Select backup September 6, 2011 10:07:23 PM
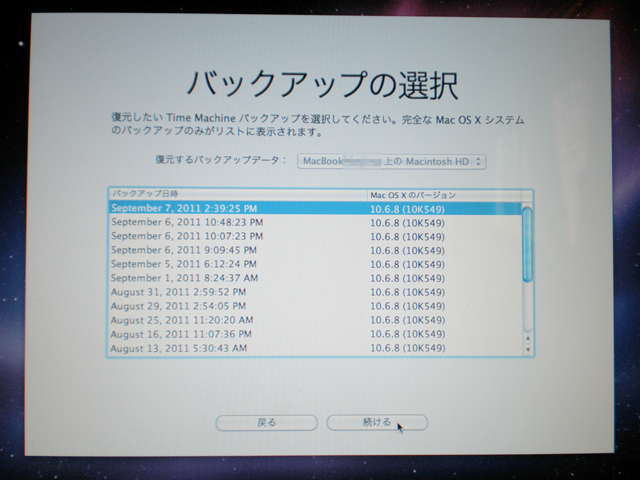640x480 pixels. tap(315, 236)
